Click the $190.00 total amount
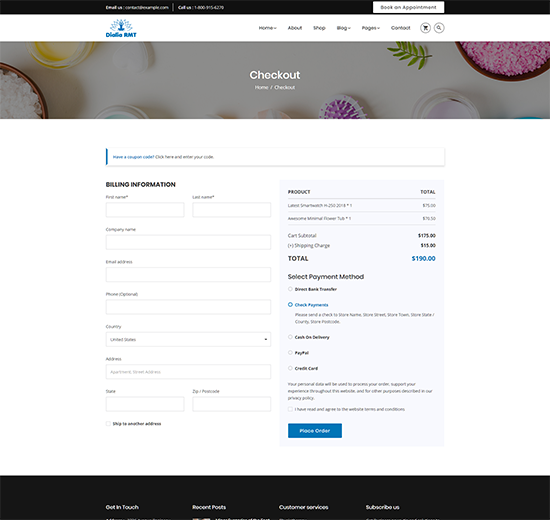550x520 pixels. tap(423, 259)
